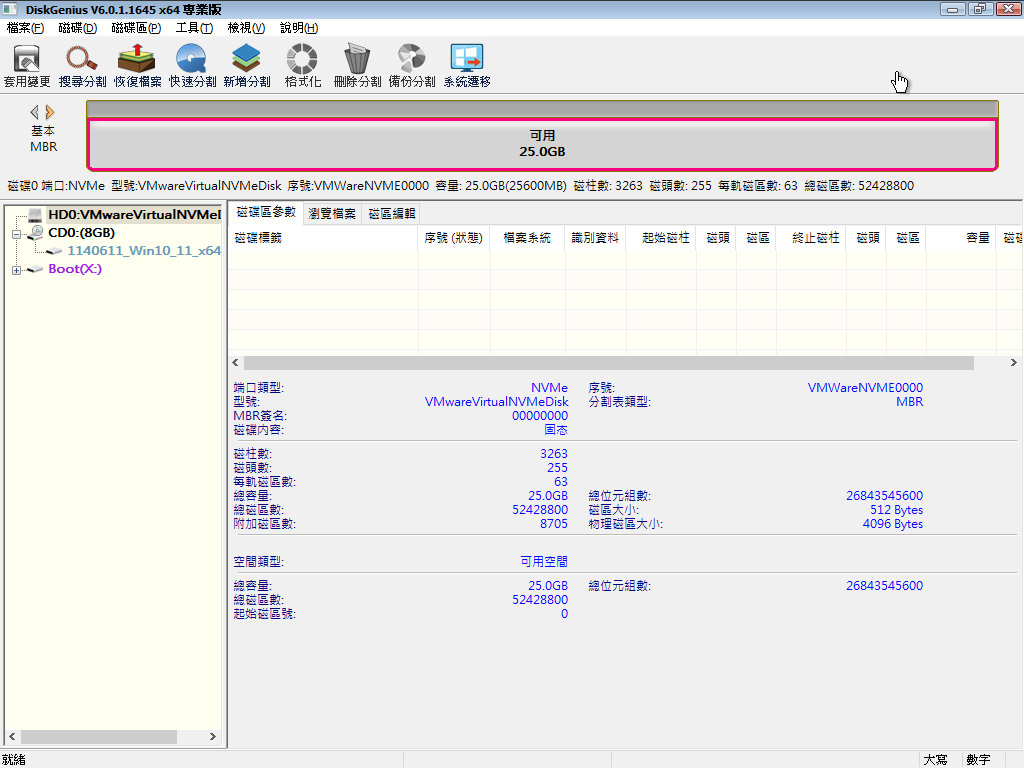Select the 25.0GB free space bar

pos(542,144)
